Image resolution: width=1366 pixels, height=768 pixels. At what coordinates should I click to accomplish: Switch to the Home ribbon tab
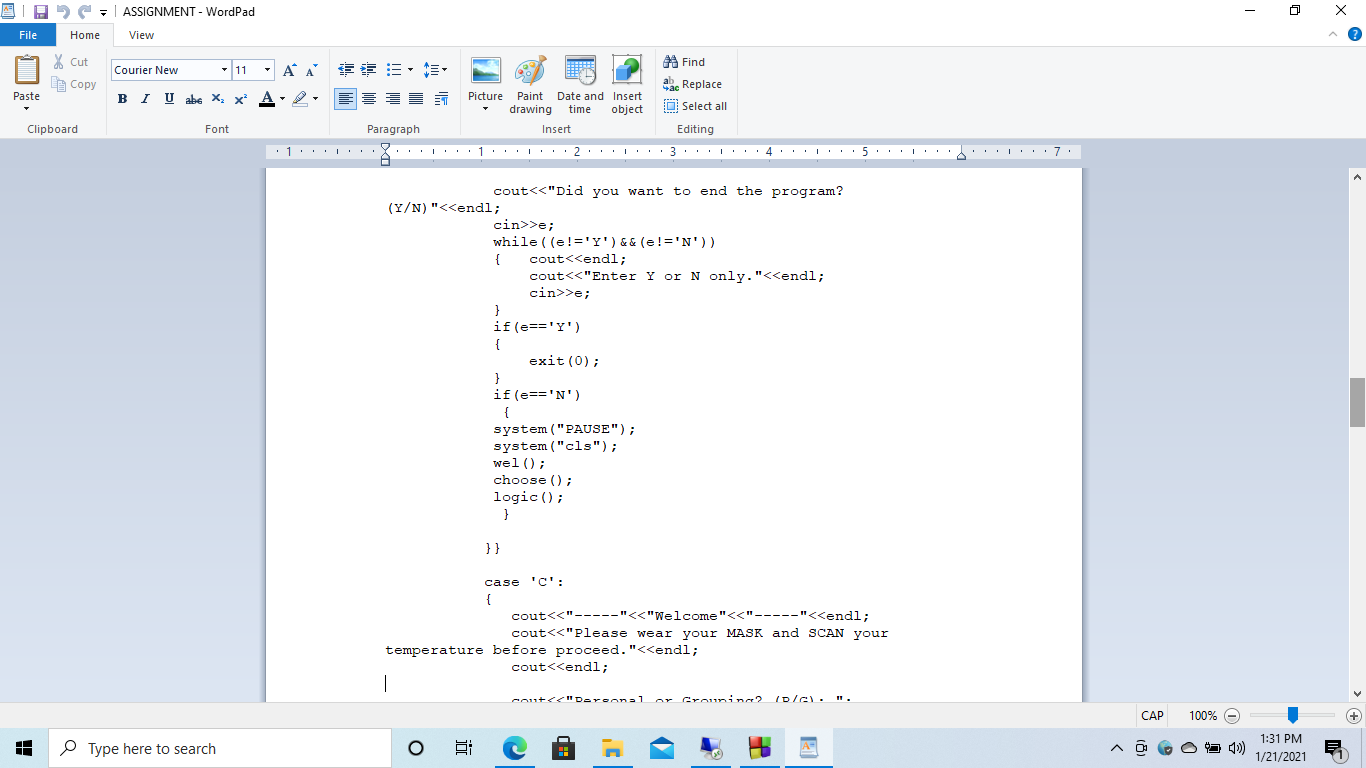click(x=85, y=35)
